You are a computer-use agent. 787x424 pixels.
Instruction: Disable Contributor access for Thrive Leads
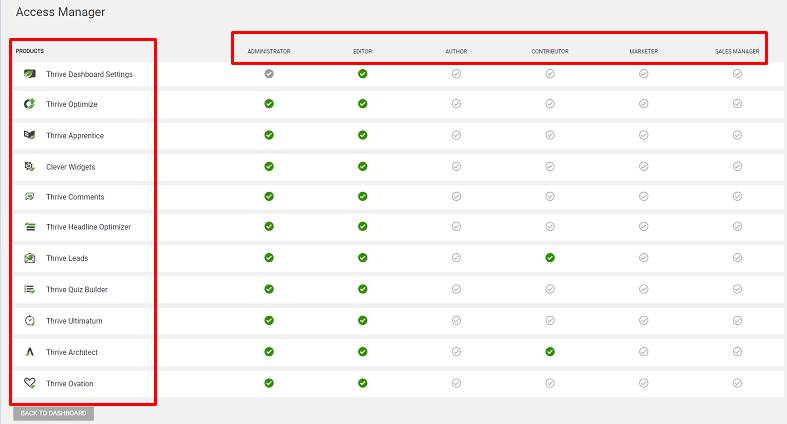550,257
